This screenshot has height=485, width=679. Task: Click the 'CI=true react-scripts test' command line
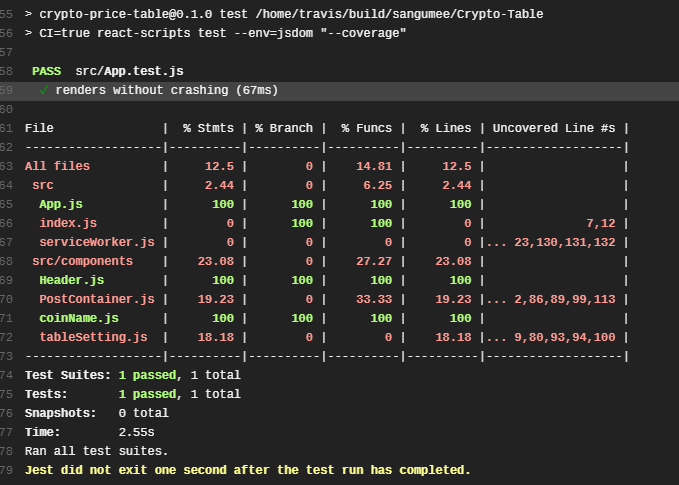click(216, 33)
